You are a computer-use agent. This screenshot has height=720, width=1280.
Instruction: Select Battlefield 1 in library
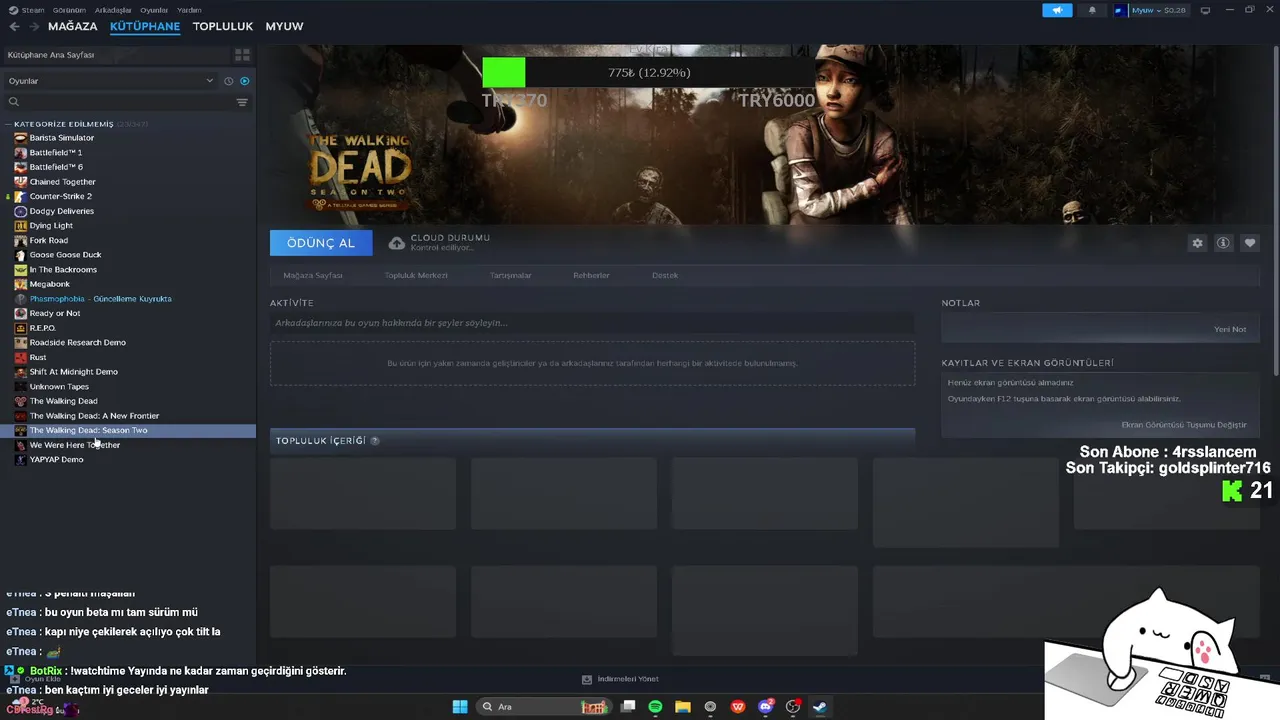[x=128, y=152]
